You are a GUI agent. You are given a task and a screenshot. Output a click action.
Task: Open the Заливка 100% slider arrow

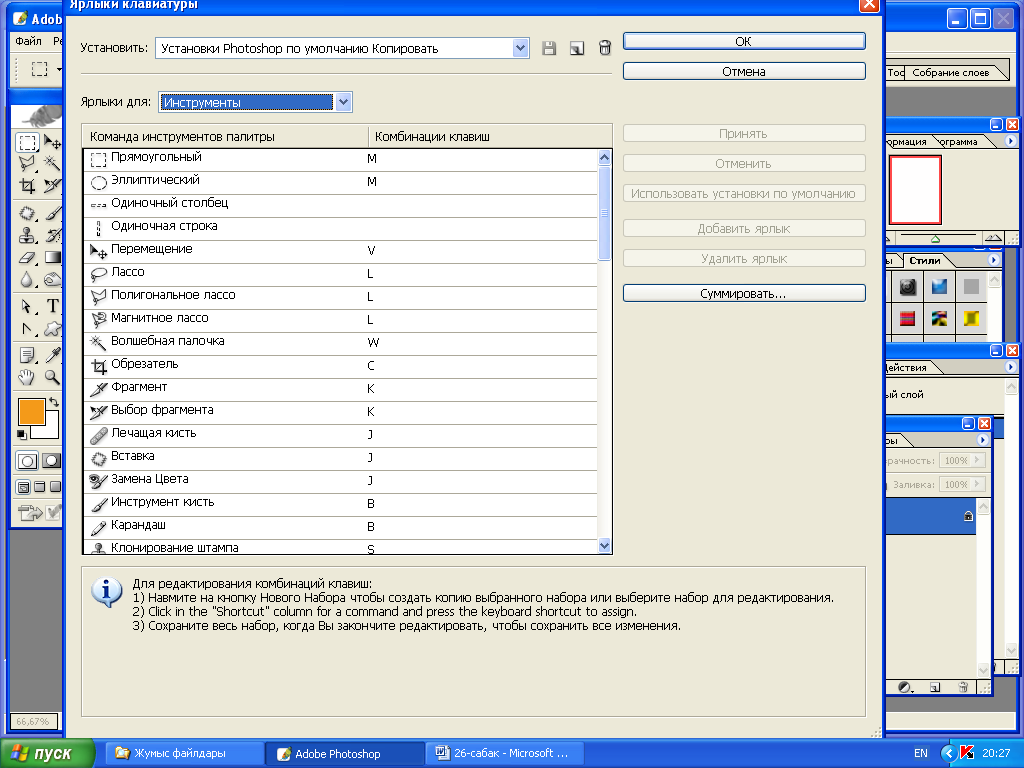tap(978, 484)
